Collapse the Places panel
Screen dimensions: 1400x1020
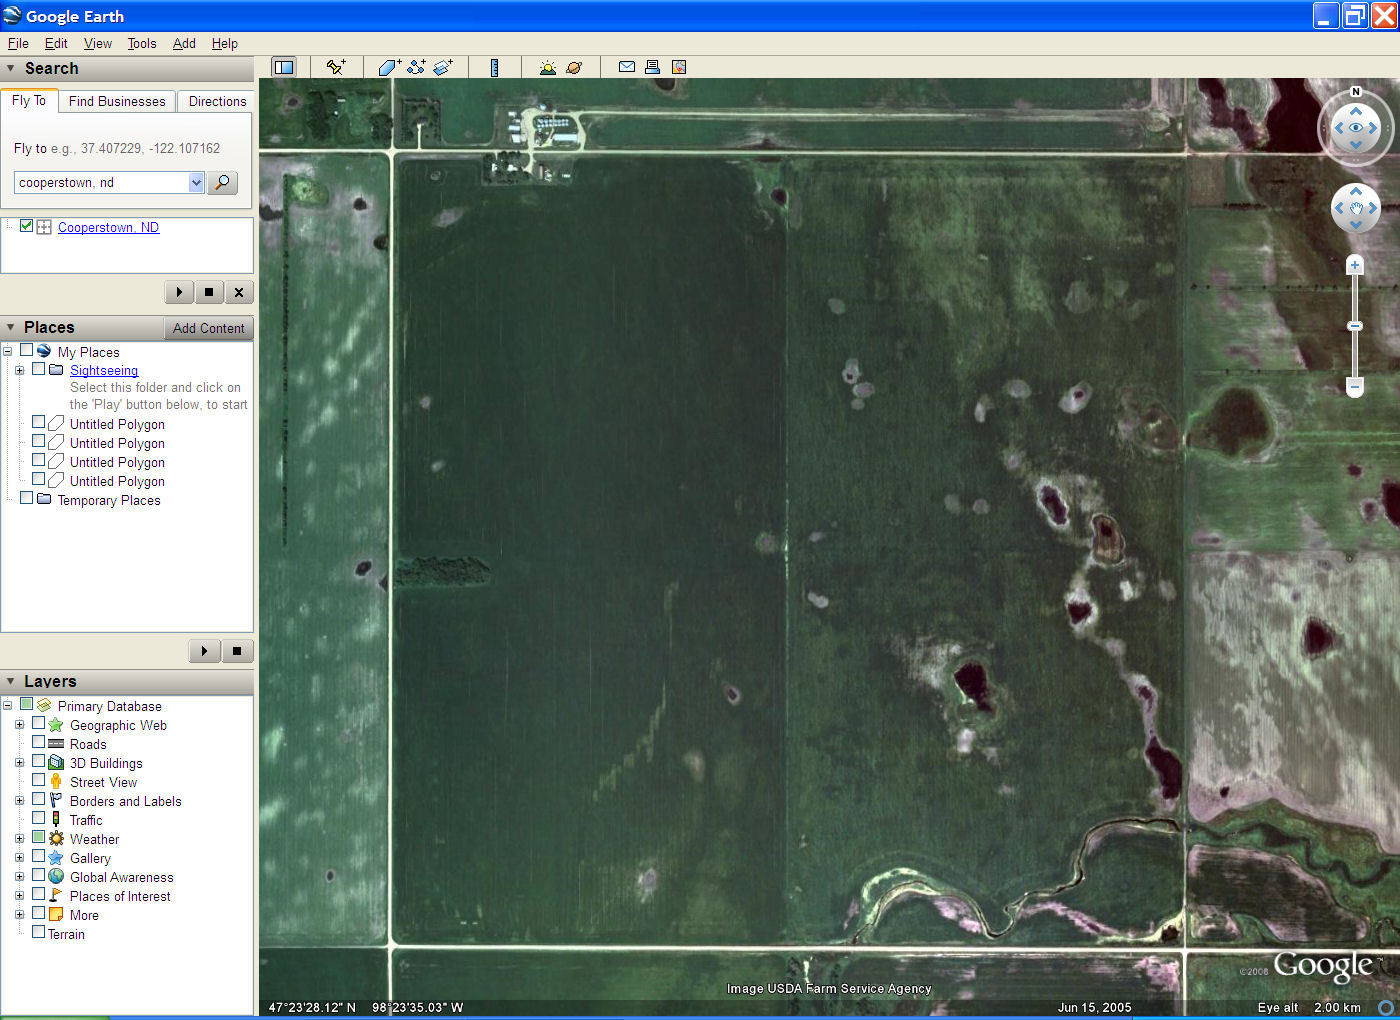coord(11,328)
